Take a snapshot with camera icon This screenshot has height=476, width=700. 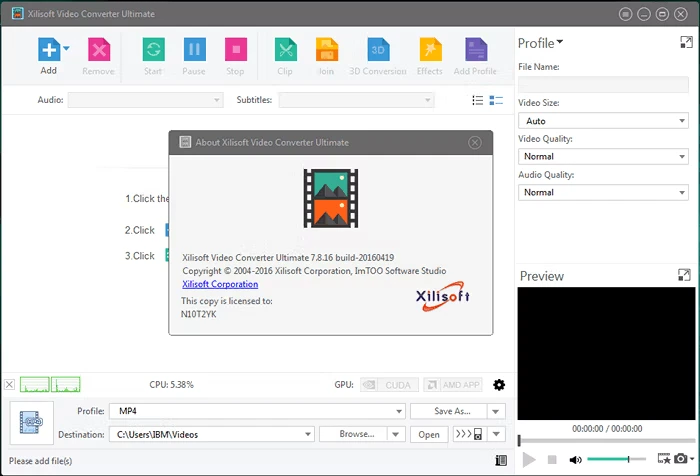680,459
